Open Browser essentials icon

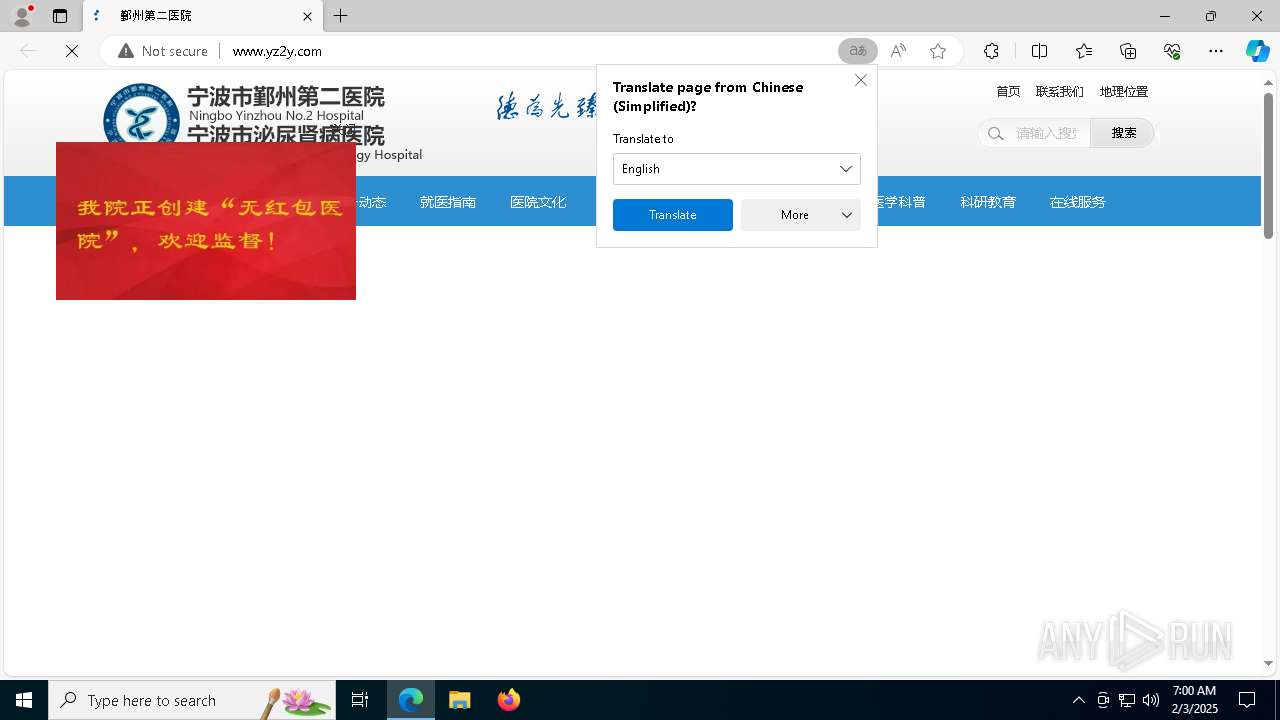click(x=1172, y=51)
